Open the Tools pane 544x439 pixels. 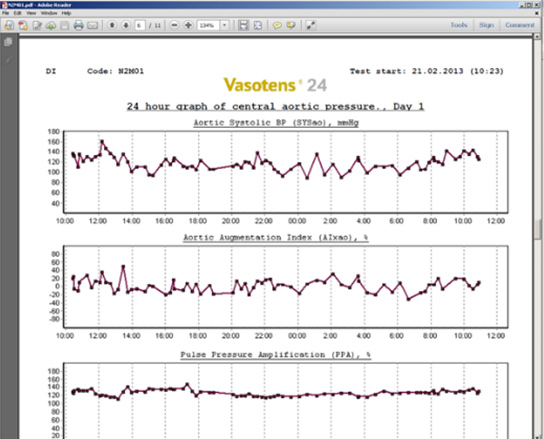[459, 25]
